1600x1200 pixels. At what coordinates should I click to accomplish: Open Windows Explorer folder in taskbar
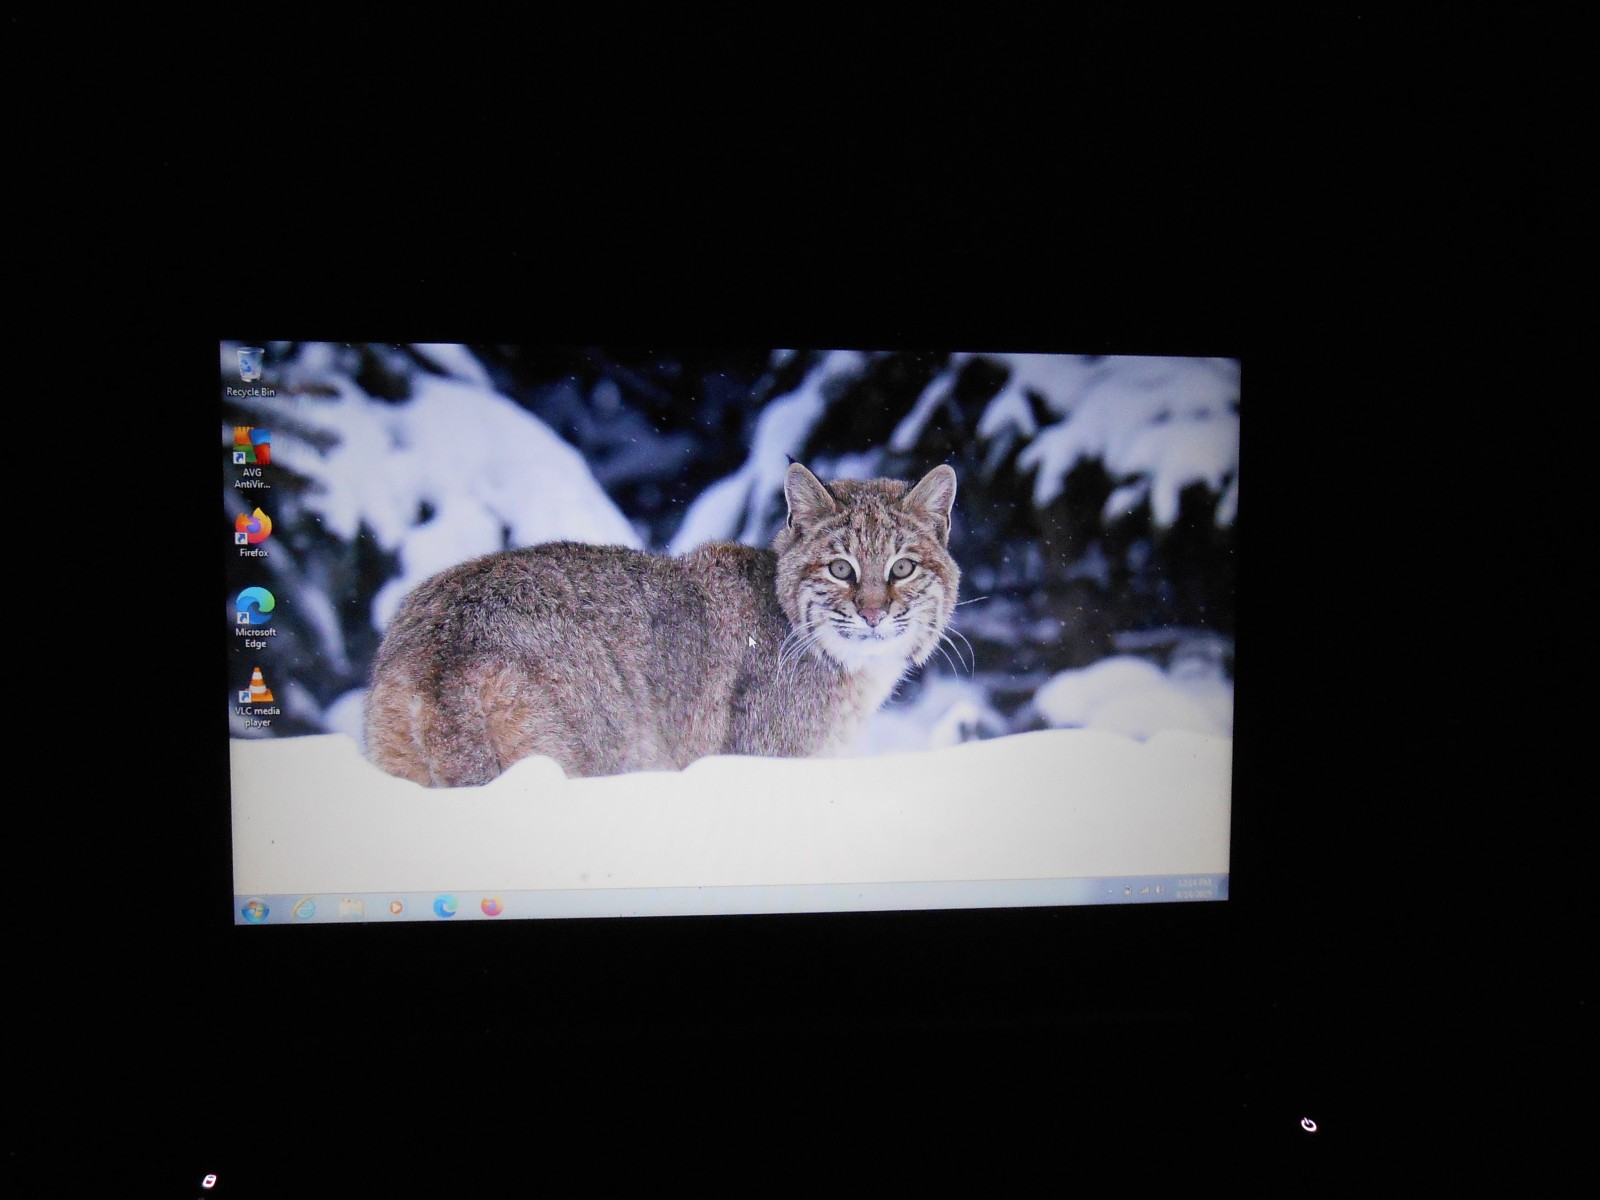tap(350, 907)
